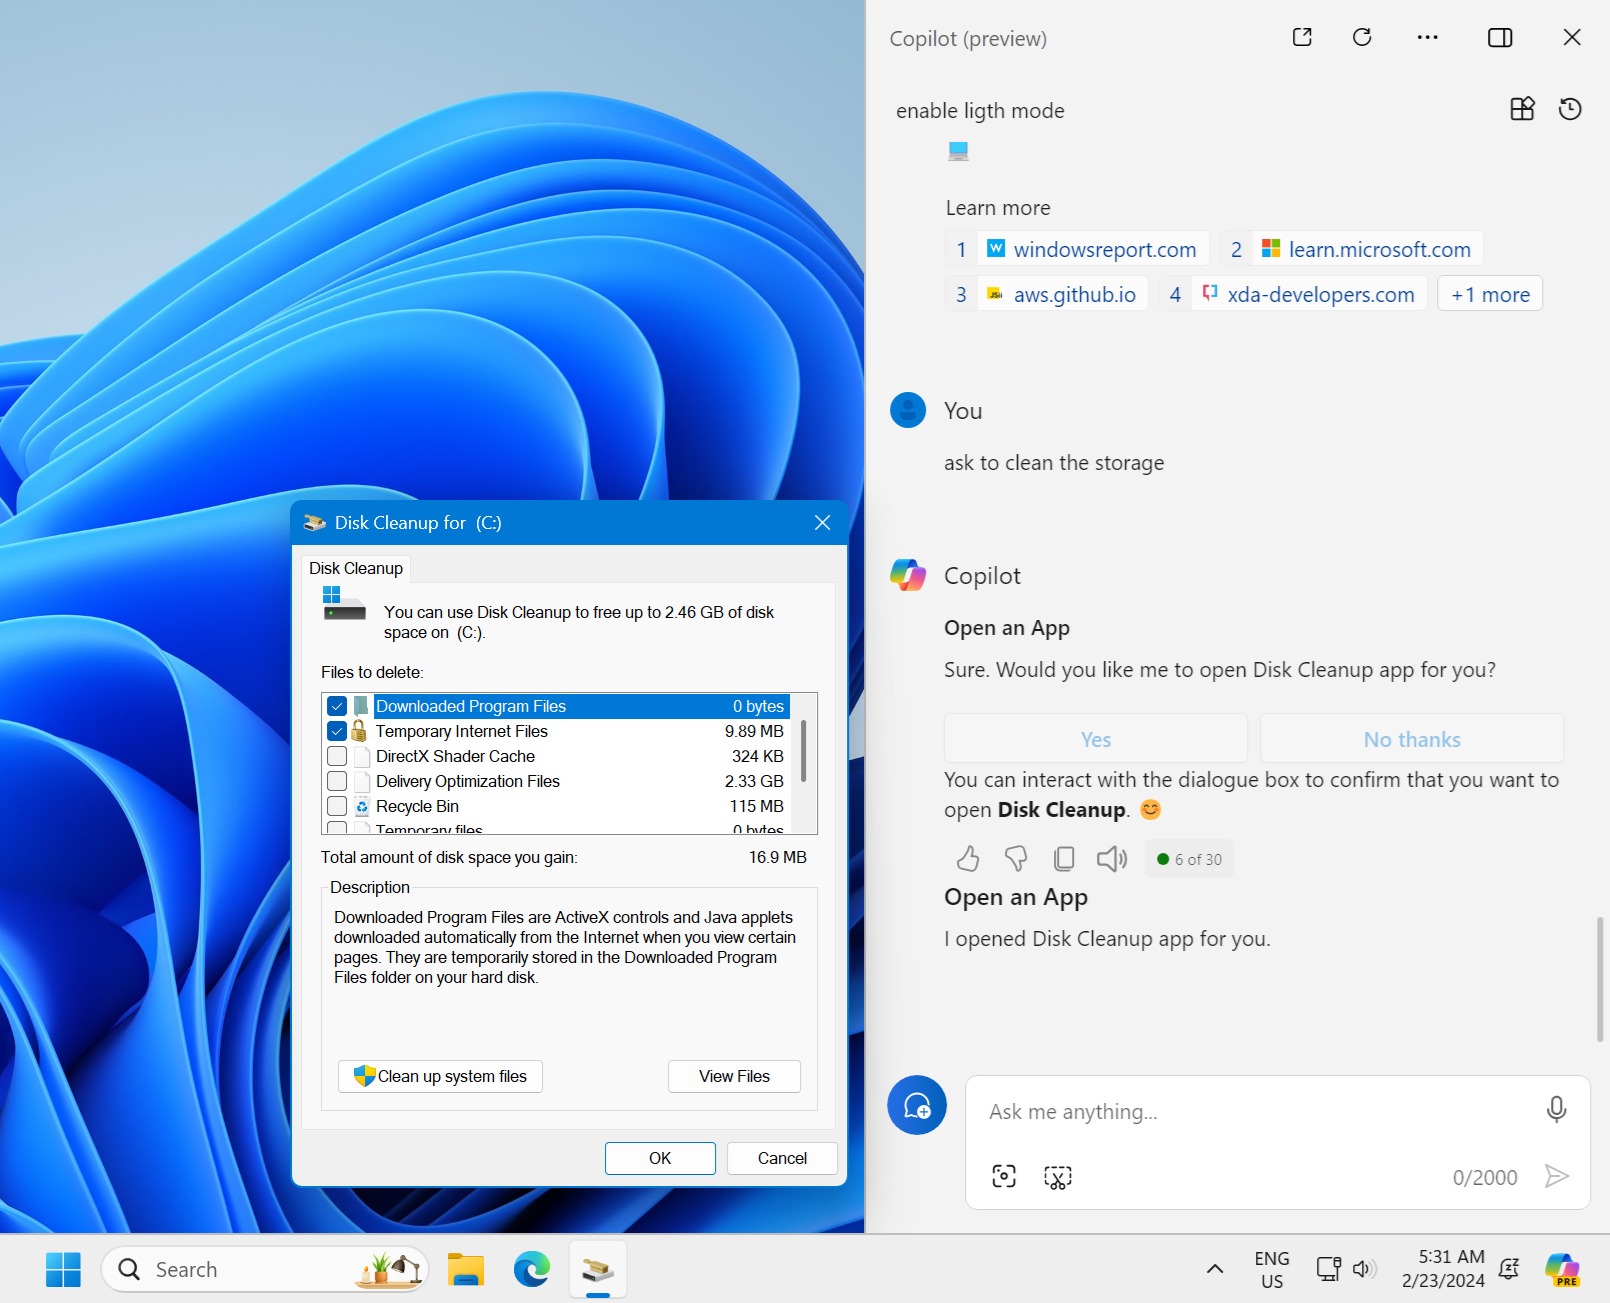Select the Disk Cleanup tab

[356, 568]
